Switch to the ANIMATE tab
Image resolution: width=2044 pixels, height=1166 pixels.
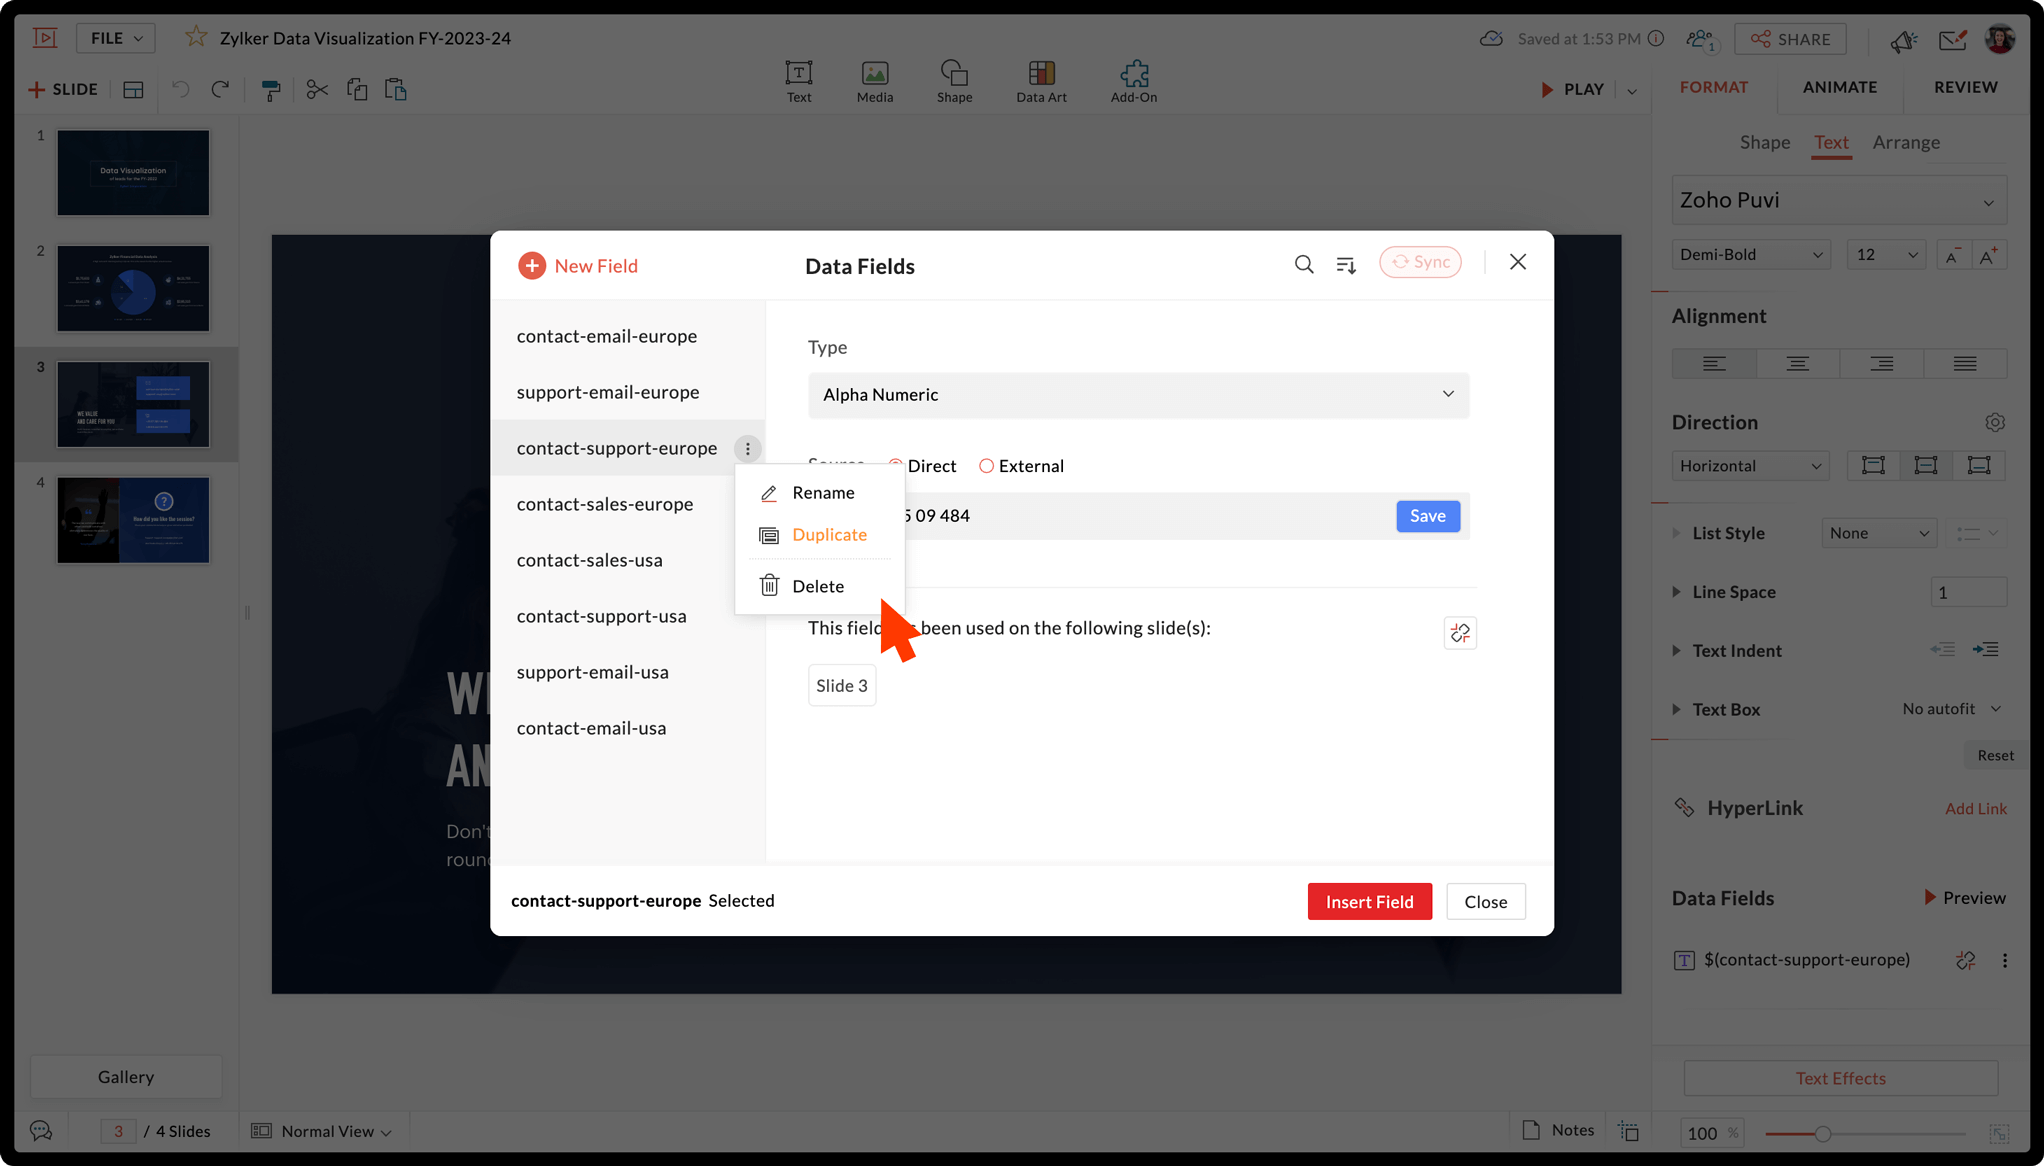pos(1839,87)
